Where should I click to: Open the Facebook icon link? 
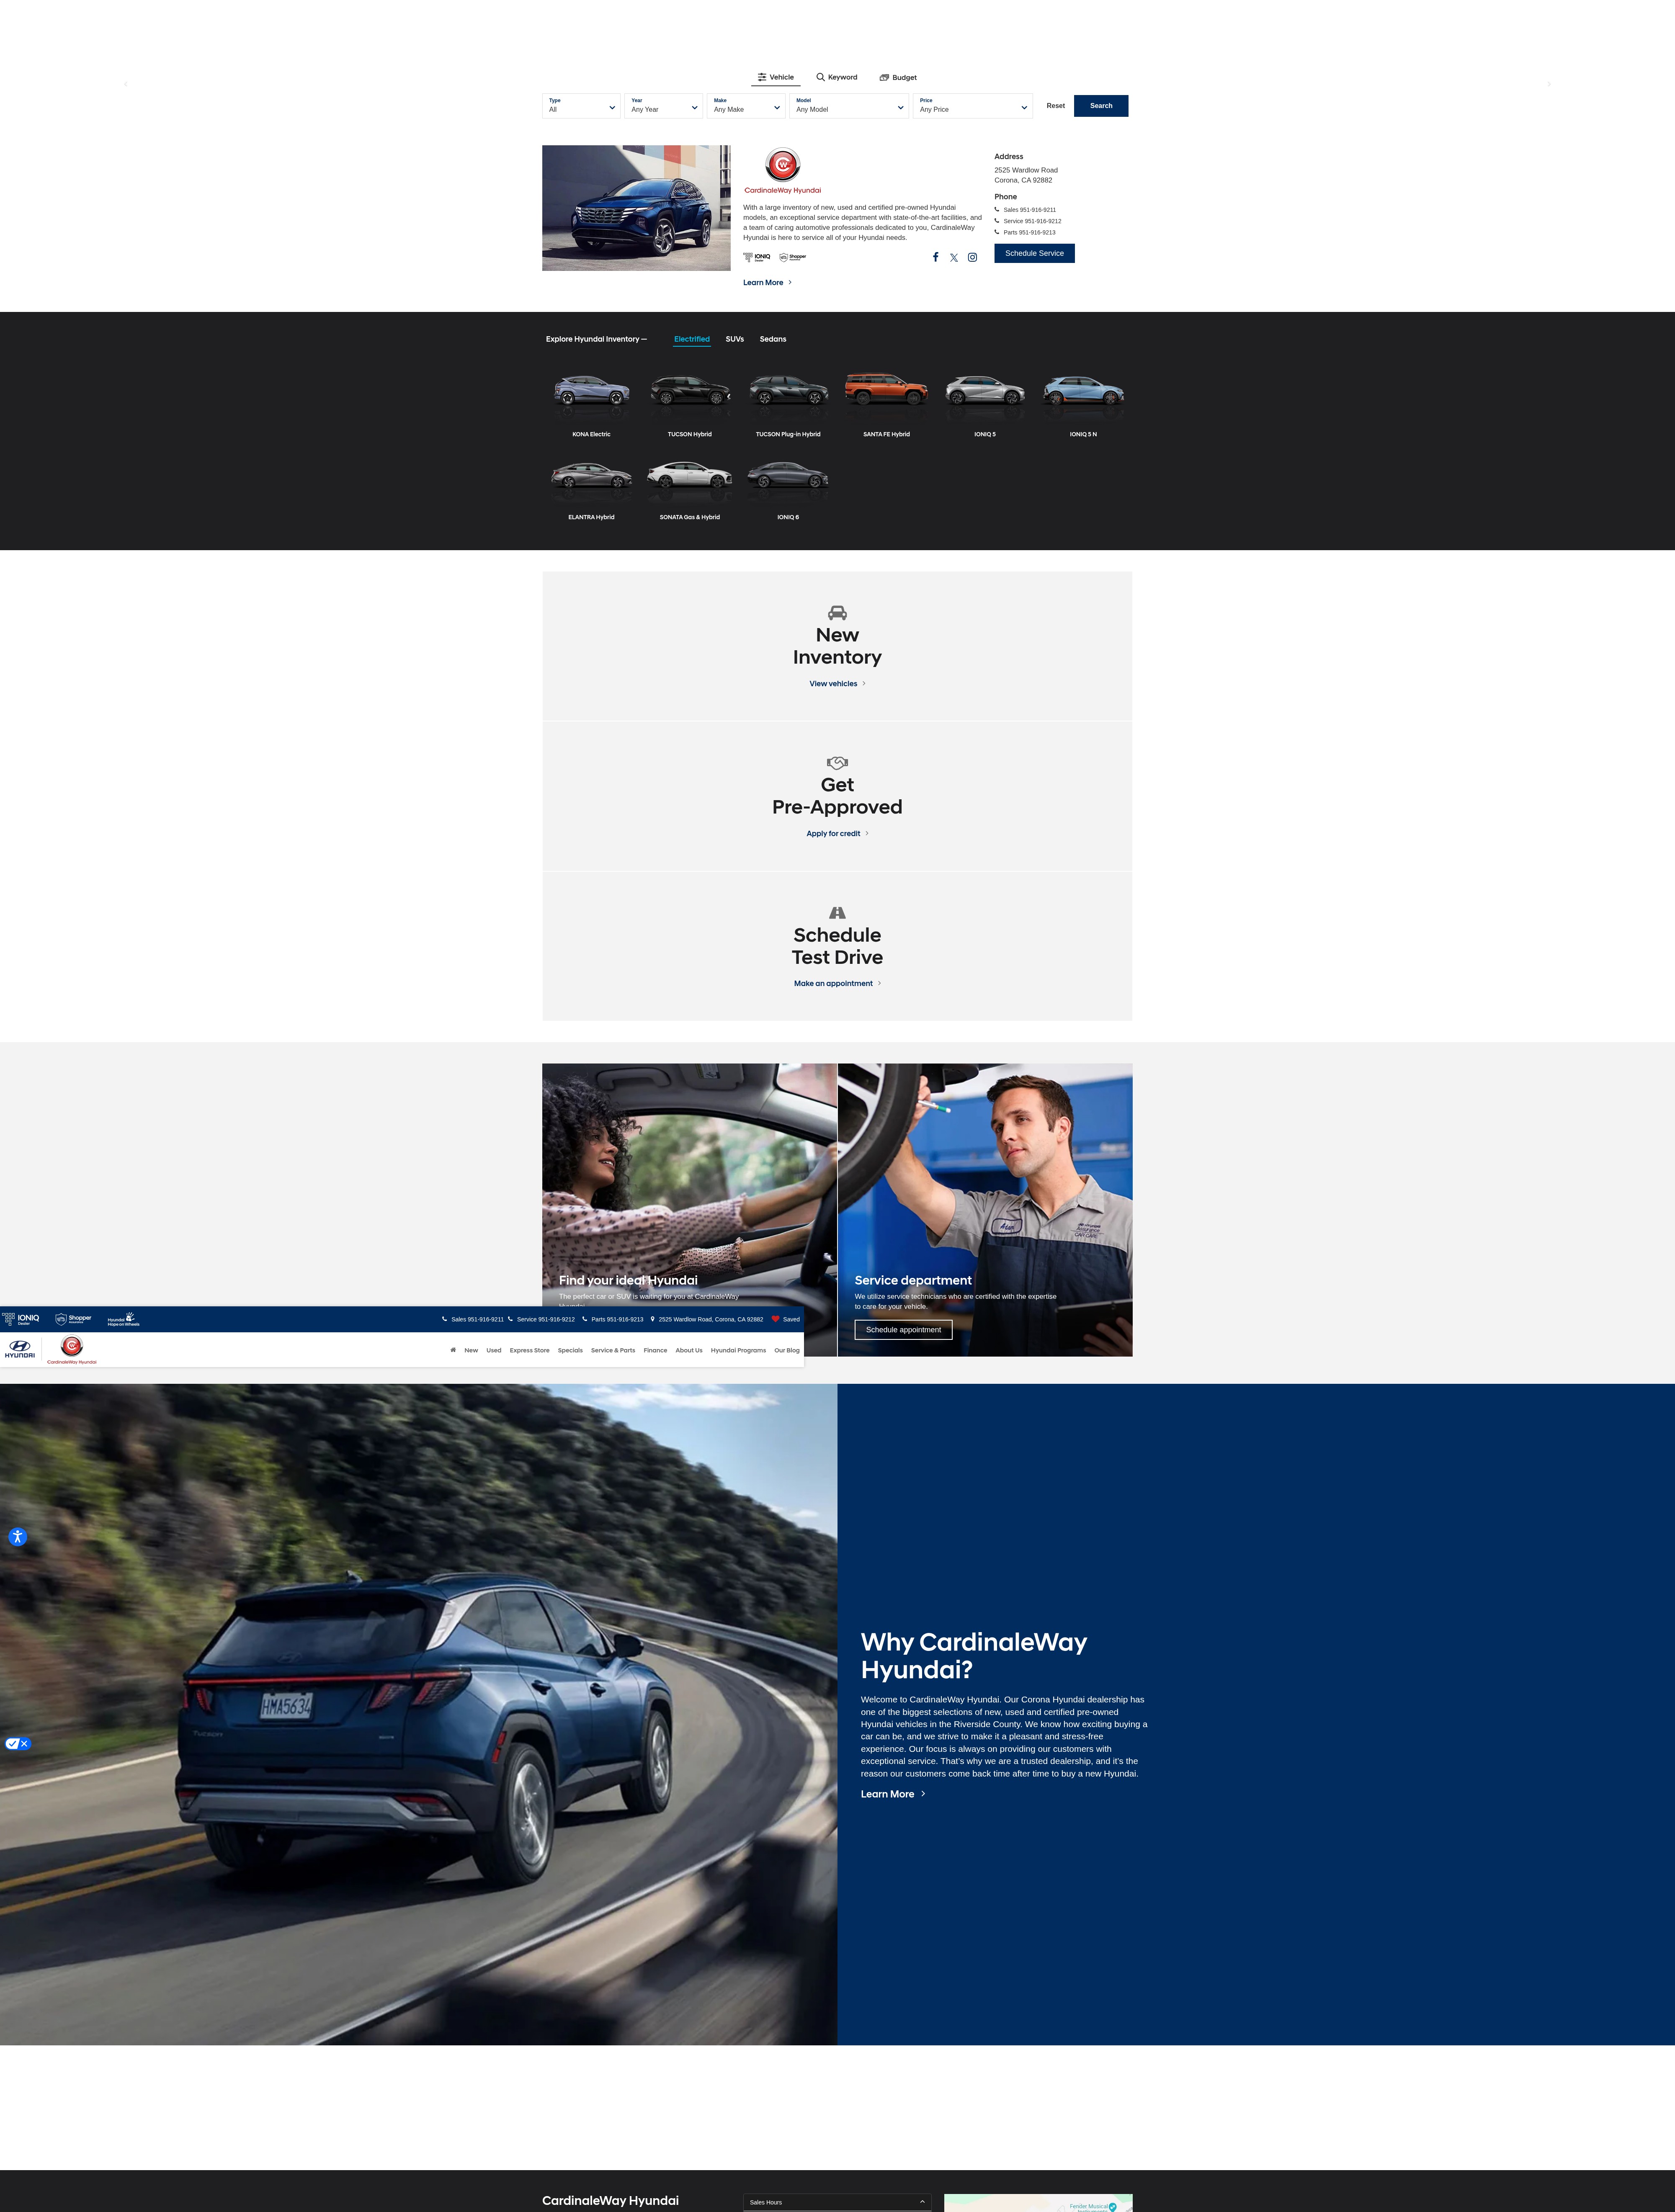tap(935, 257)
